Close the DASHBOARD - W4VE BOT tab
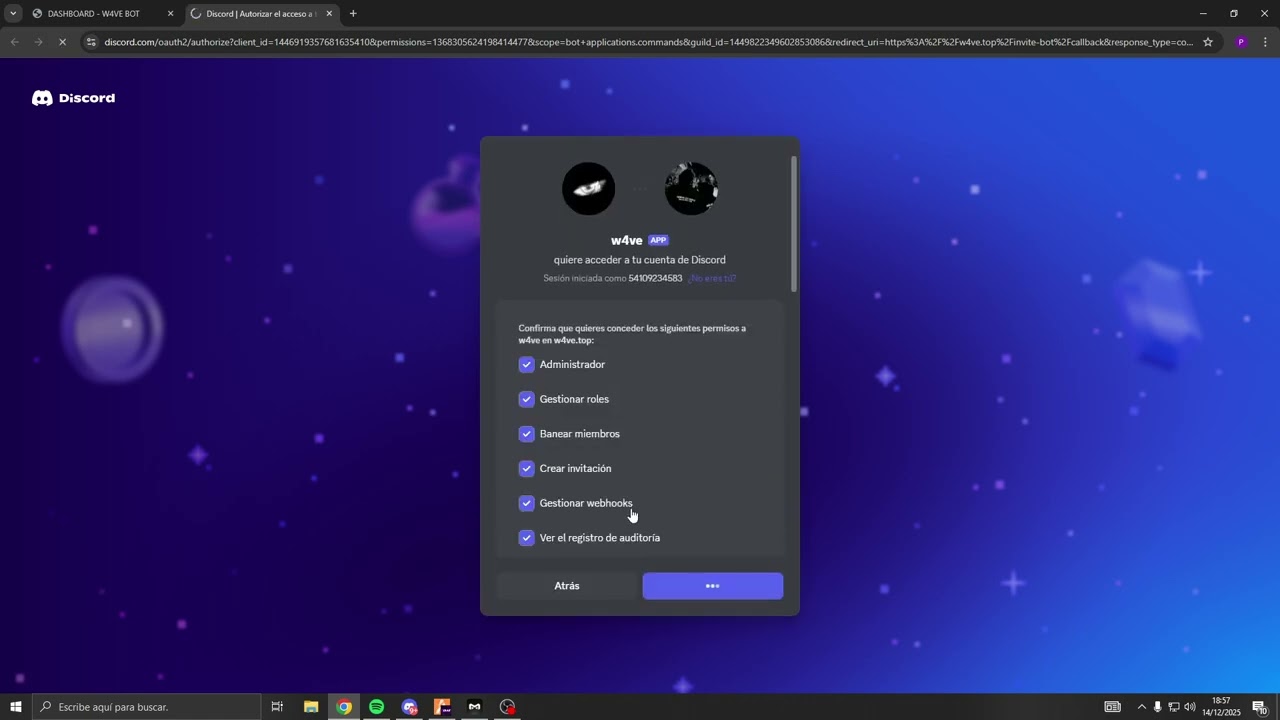1280x720 pixels. click(x=170, y=14)
